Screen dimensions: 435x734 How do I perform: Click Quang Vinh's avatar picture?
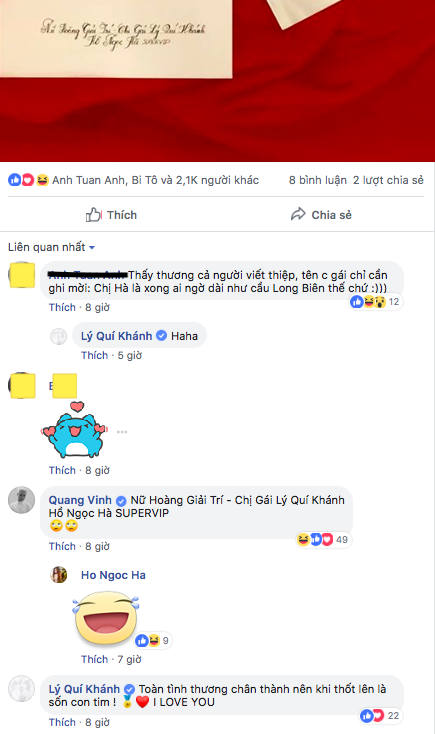pos(22,500)
